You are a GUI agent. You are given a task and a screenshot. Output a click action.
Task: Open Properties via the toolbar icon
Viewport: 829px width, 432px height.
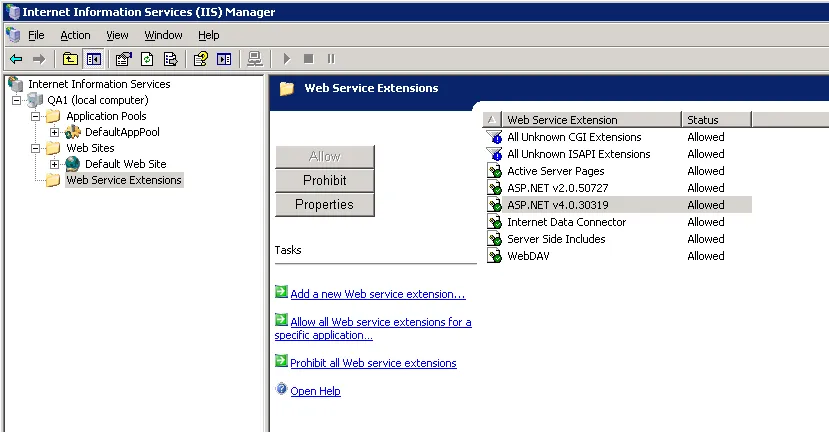click(x=124, y=59)
